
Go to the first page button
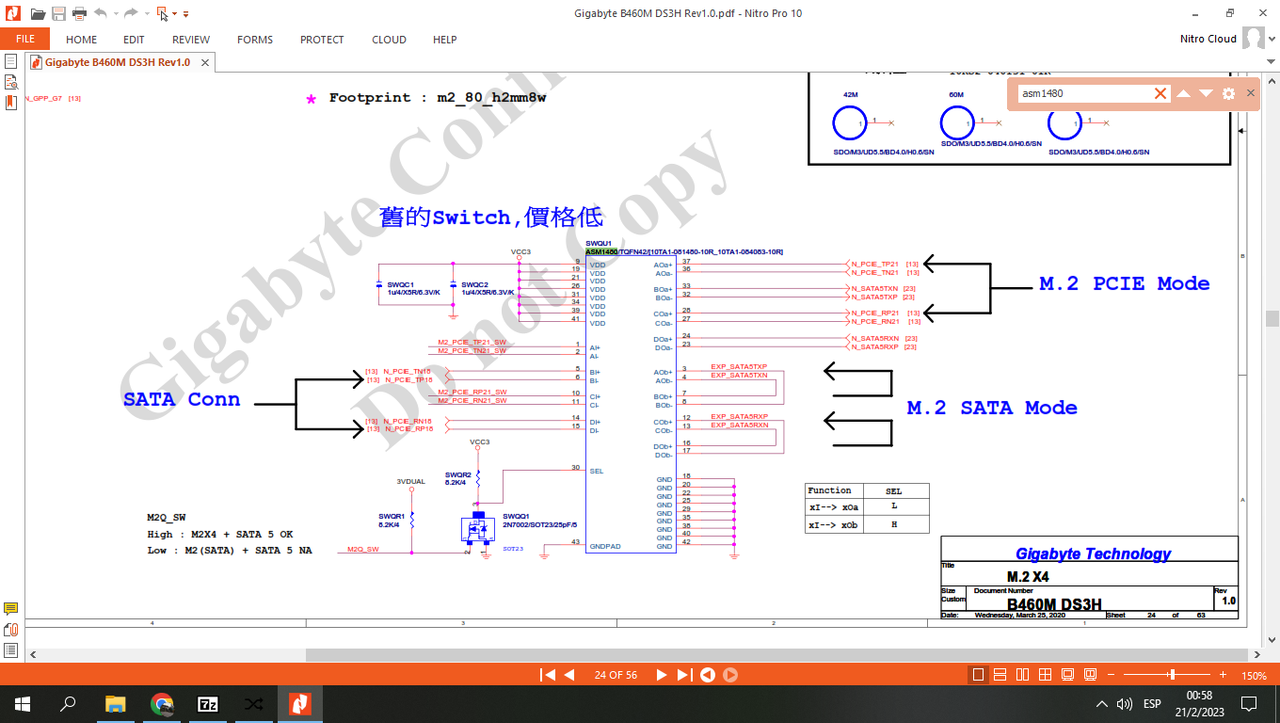(547, 675)
